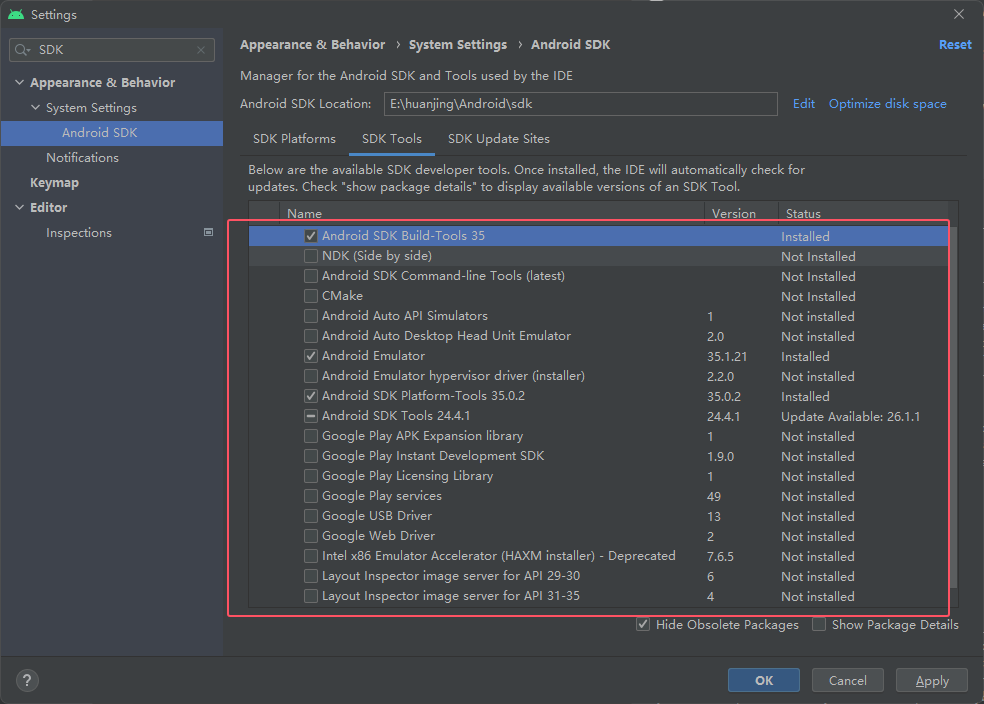Select the Google Play APK Expansion library row
984x704 pixels.
pyautogui.click(x=598, y=436)
